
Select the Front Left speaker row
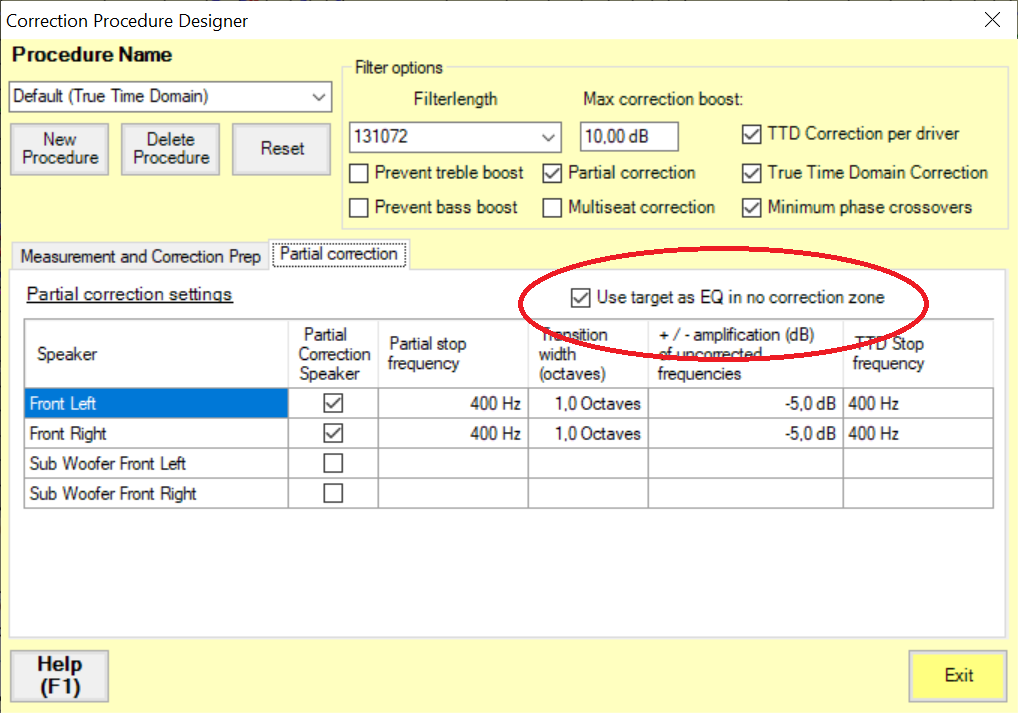point(156,404)
